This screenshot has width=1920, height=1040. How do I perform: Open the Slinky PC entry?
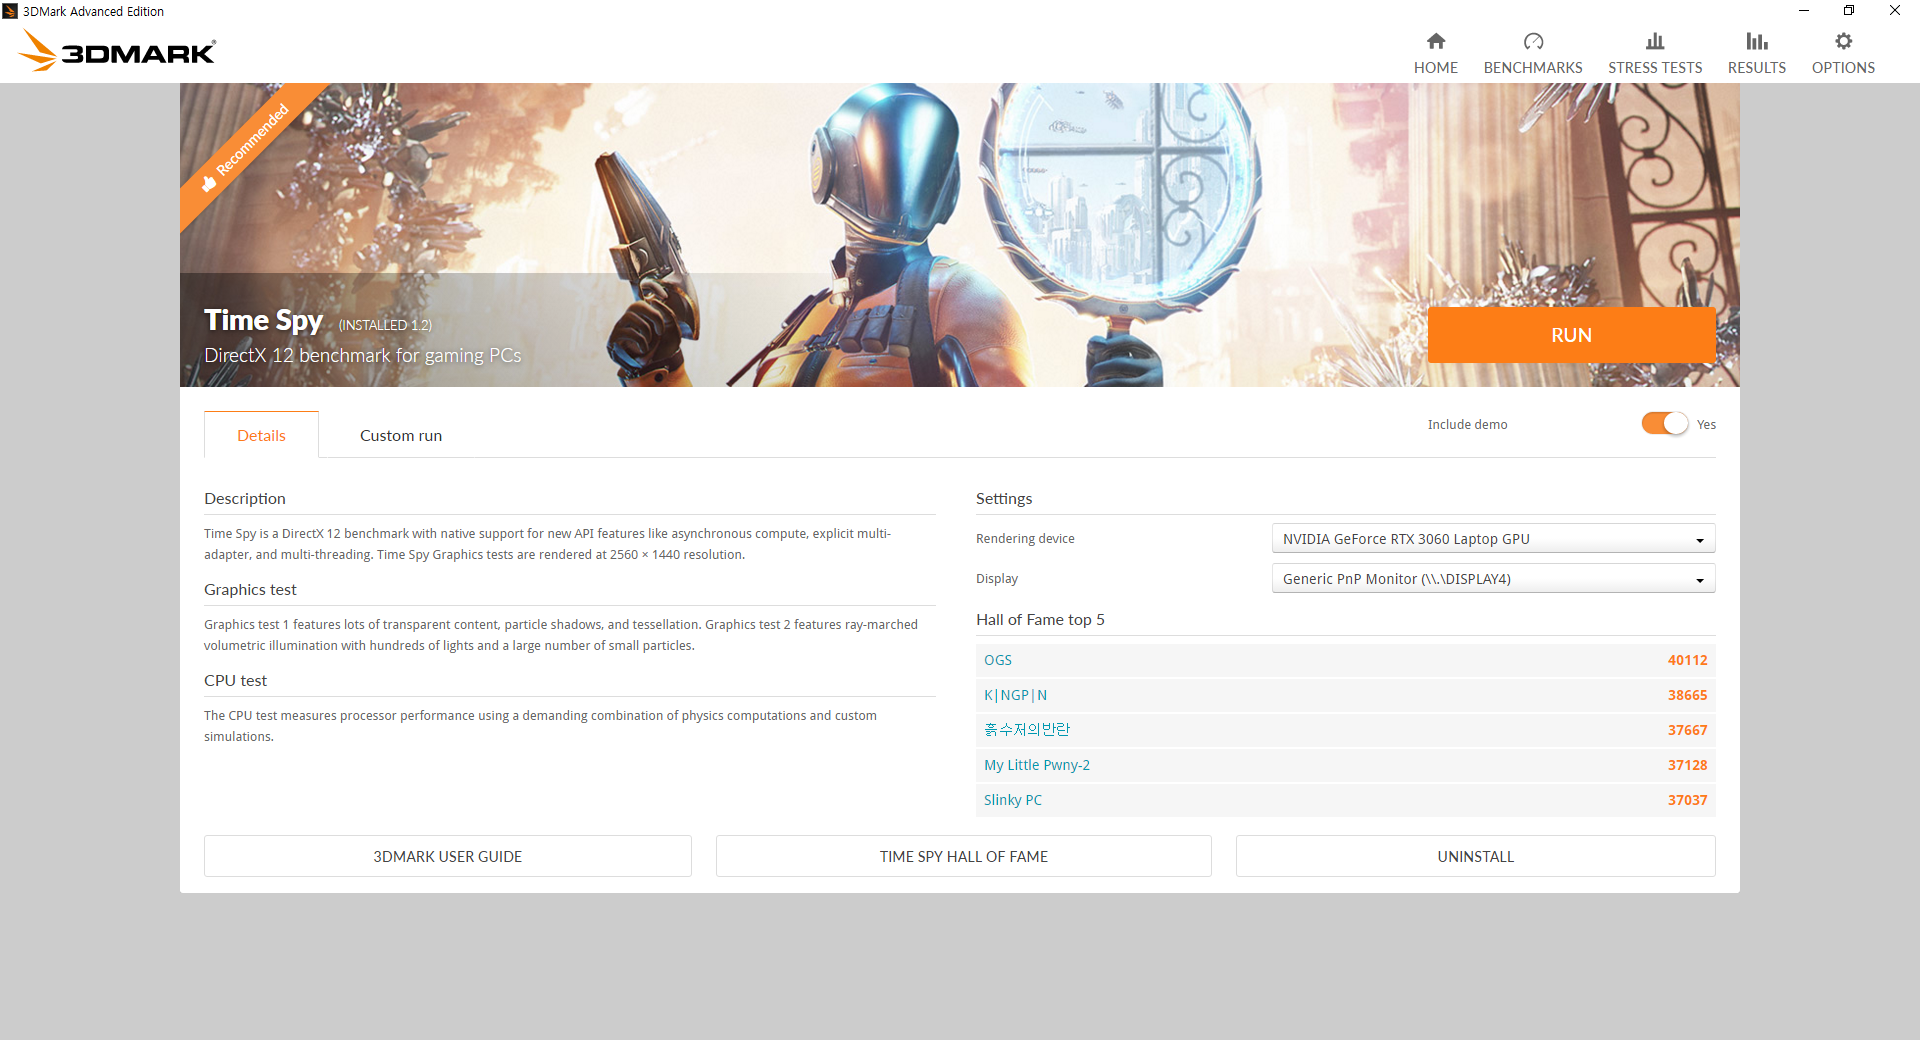(1013, 800)
